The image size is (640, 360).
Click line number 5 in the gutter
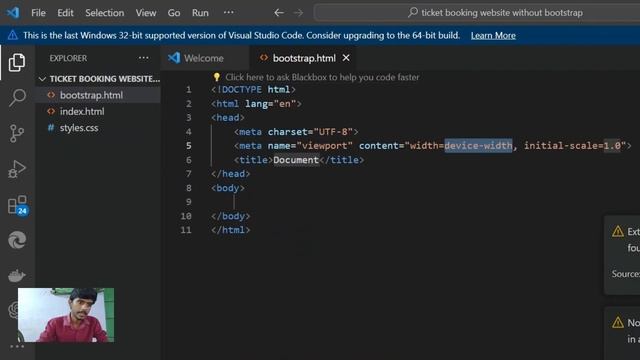point(189,146)
